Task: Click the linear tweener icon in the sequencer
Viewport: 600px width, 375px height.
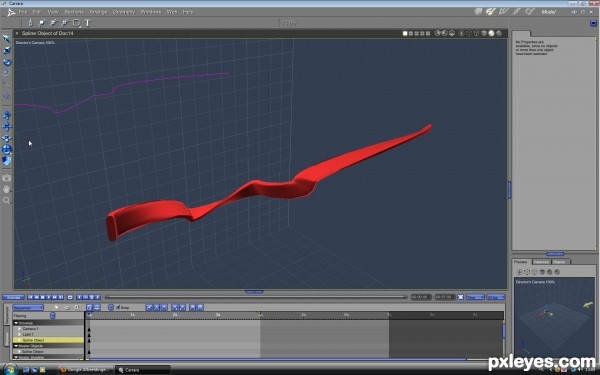Action: tap(149, 308)
